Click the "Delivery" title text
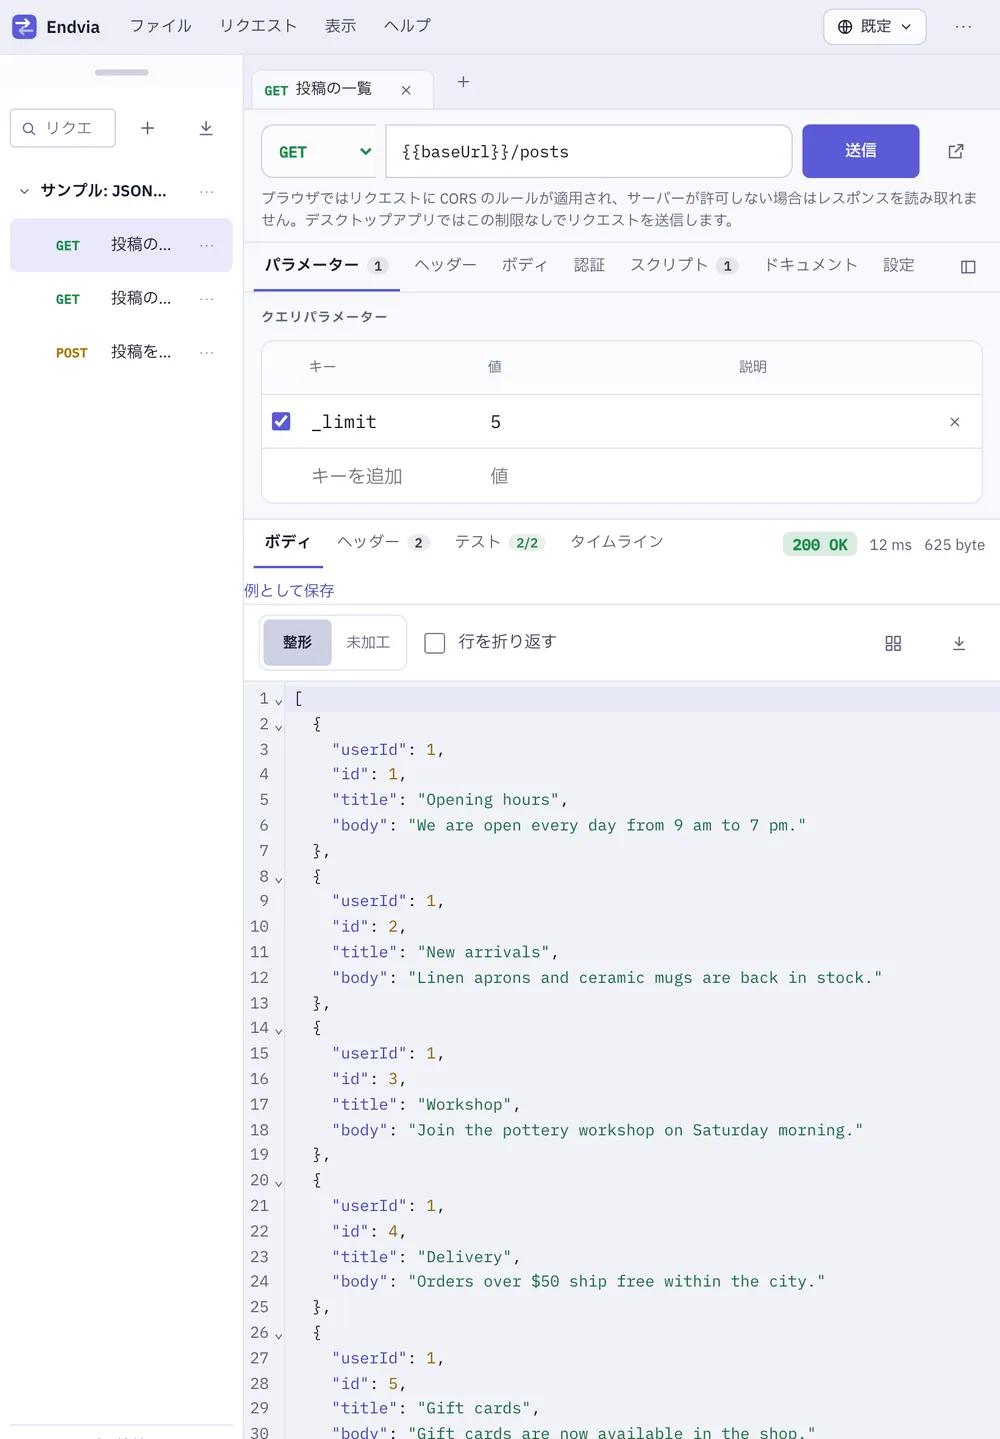The height and width of the screenshot is (1439, 1000). point(465,1257)
